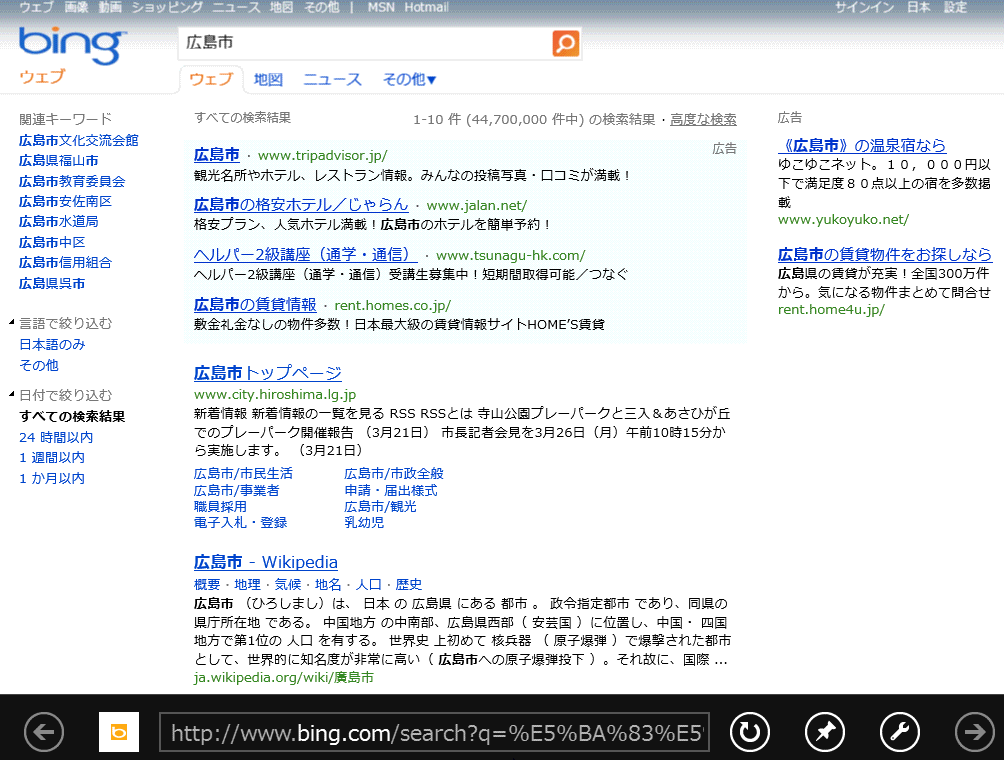Open the 高度な検索 link

tap(703, 119)
